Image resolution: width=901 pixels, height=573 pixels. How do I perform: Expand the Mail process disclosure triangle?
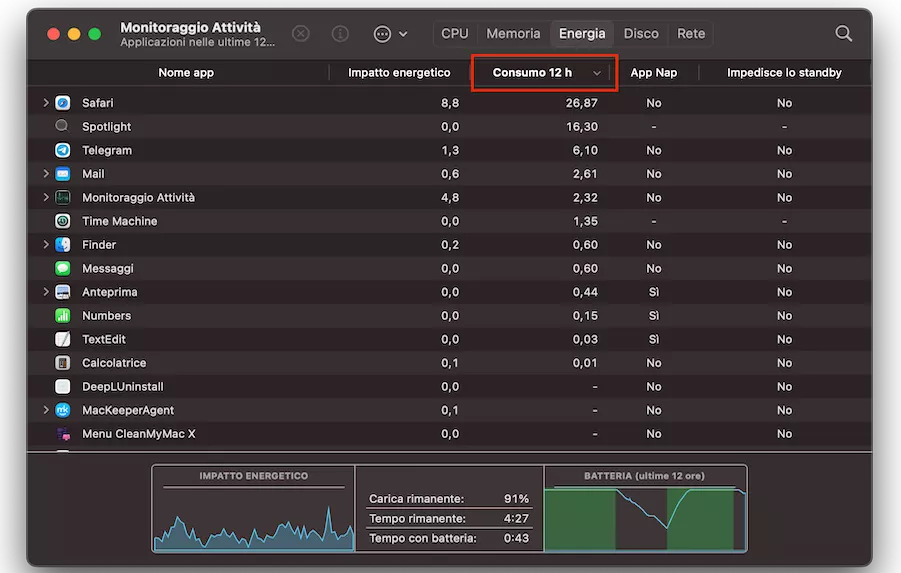[46, 174]
